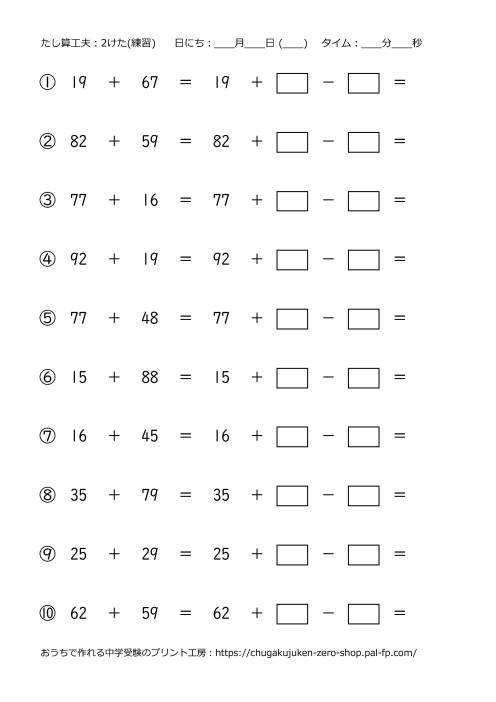Click first blank box in the 35 + 79 row
This screenshot has height=702, width=496.
pos(292,496)
